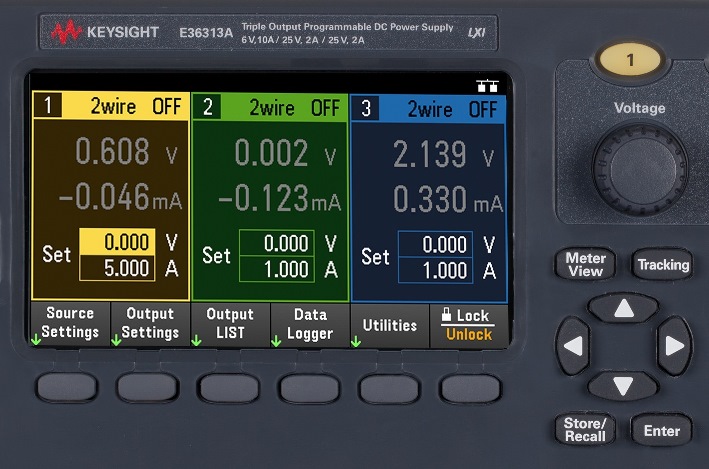Click the tracking status icon on display
Viewport: 709px width, 469px height.
point(489,86)
